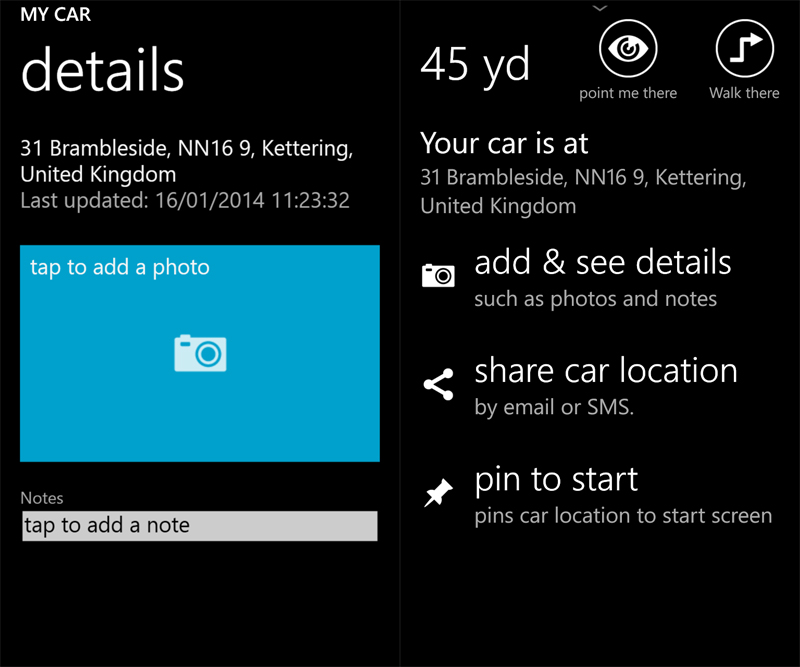Screen dimensions: 800x667
Task: Expand the app bar chevron above the icons
Action: point(601,8)
